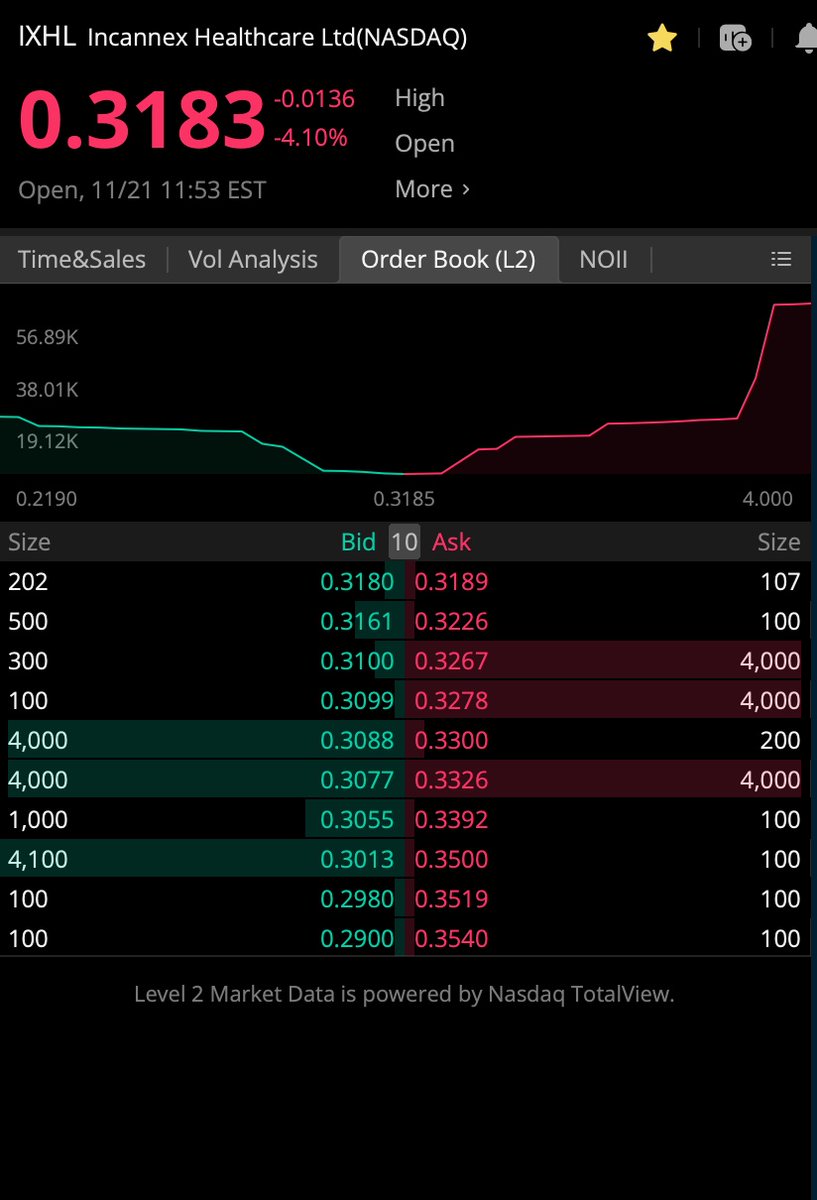Select the bid price 0.3099
This screenshot has height=1200, width=817.
pos(357,701)
